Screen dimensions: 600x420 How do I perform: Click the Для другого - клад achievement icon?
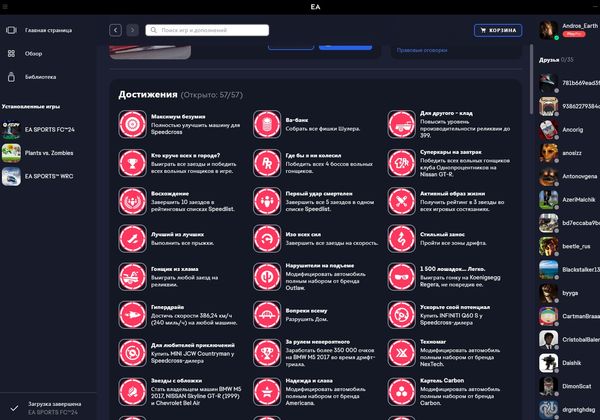click(401, 124)
